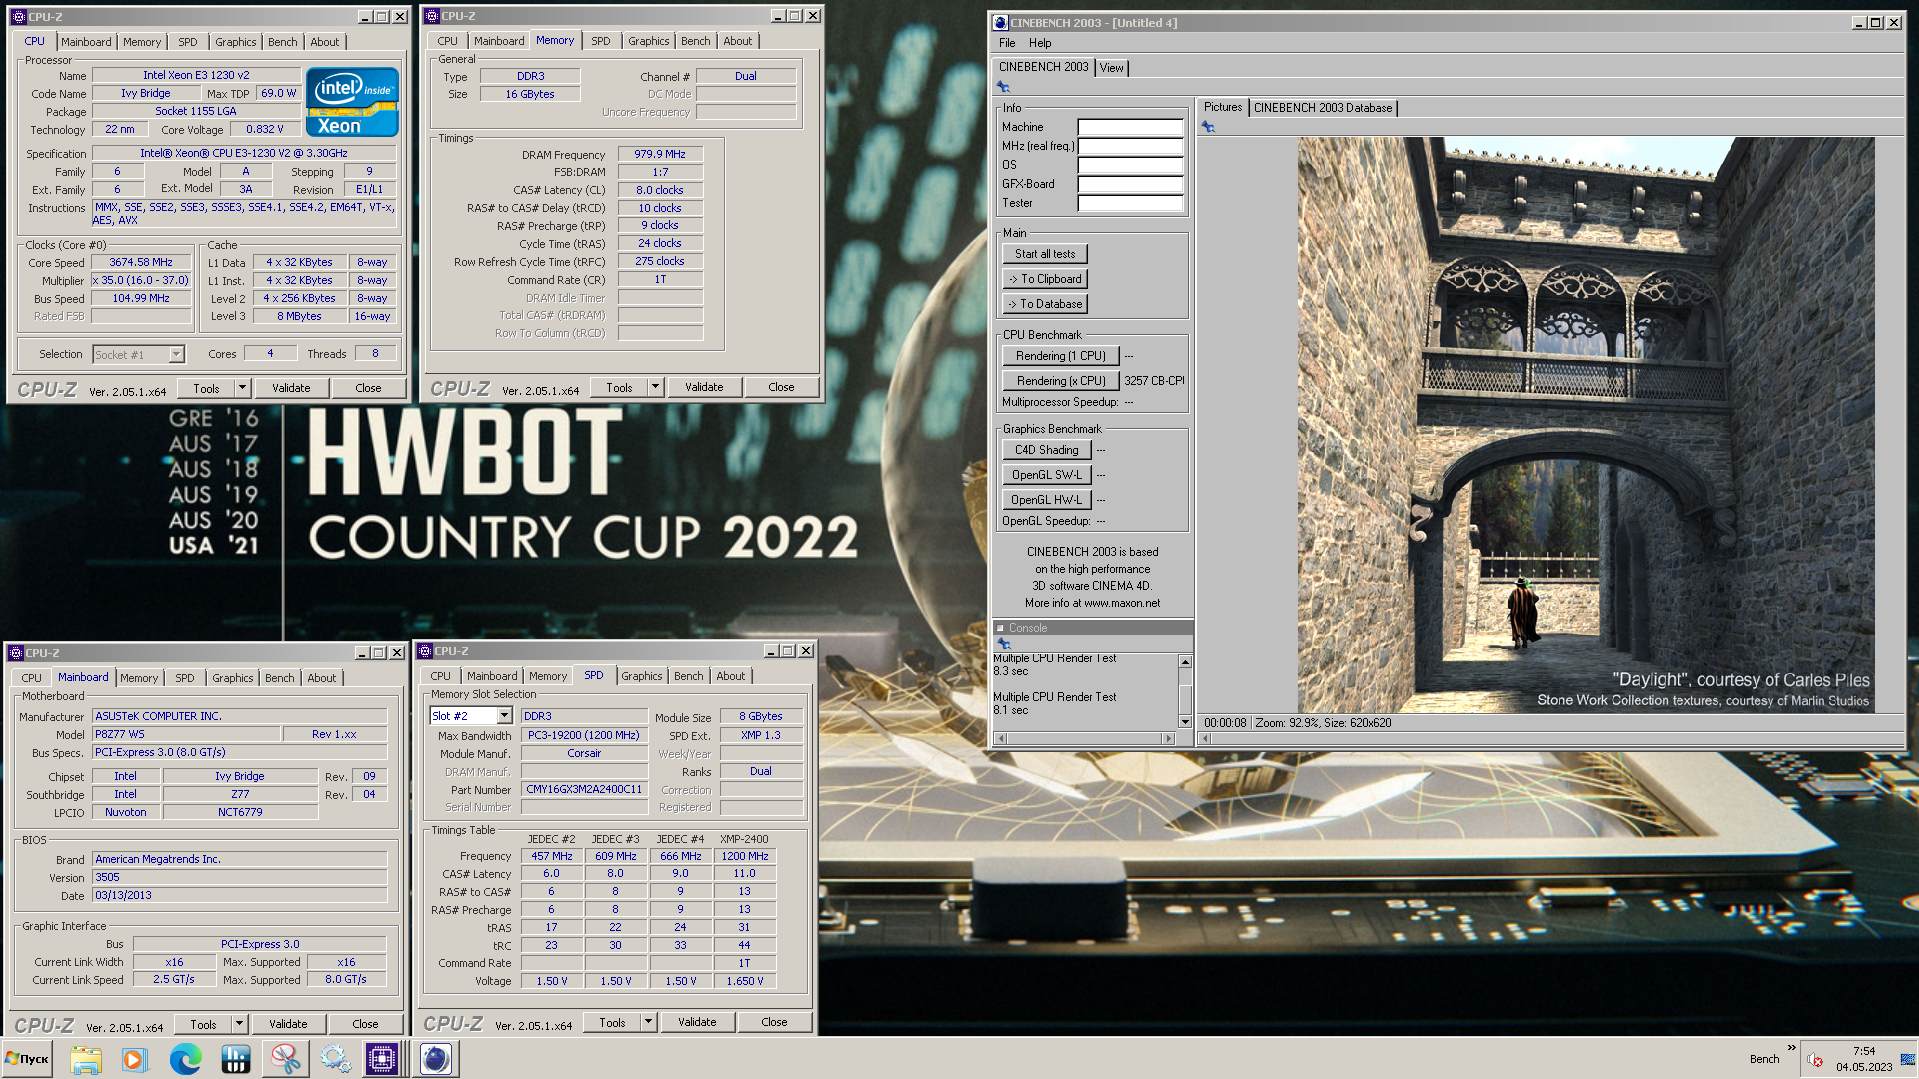Click the GFX-Board input field
Screen dimensions: 1919x1079
click(1131, 184)
